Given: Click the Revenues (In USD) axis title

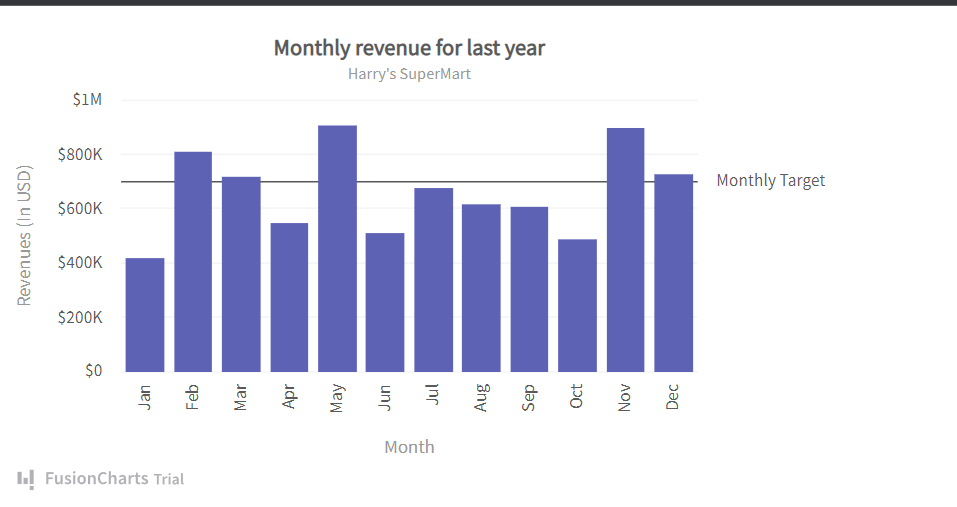Looking at the screenshot, I should (x=24, y=236).
